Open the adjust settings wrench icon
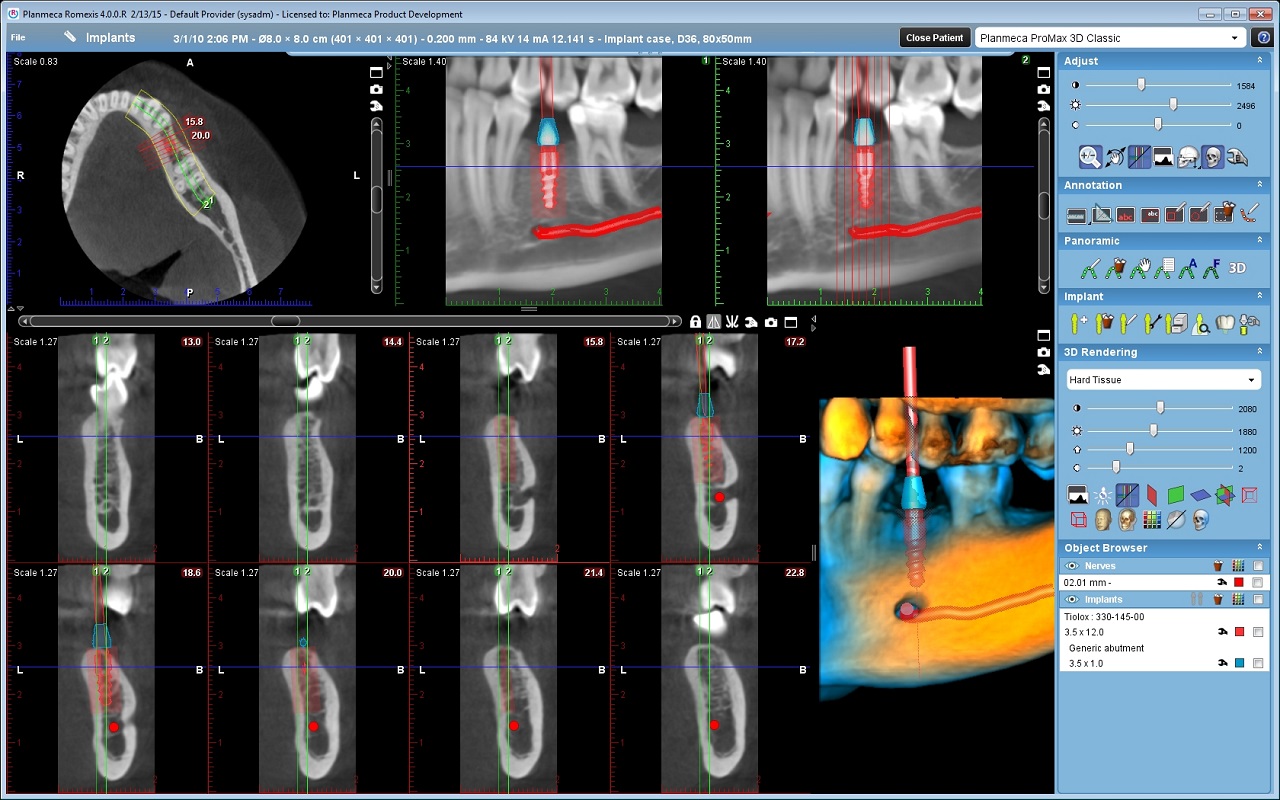Viewport: 1280px width, 800px height. [1238, 157]
